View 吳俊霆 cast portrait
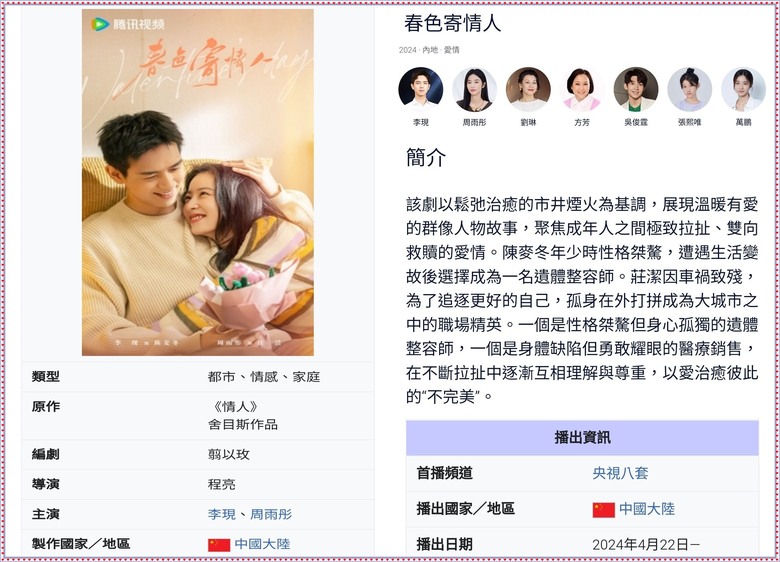The width and height of the screenshot is (780, 562). (x=636, y=89)
